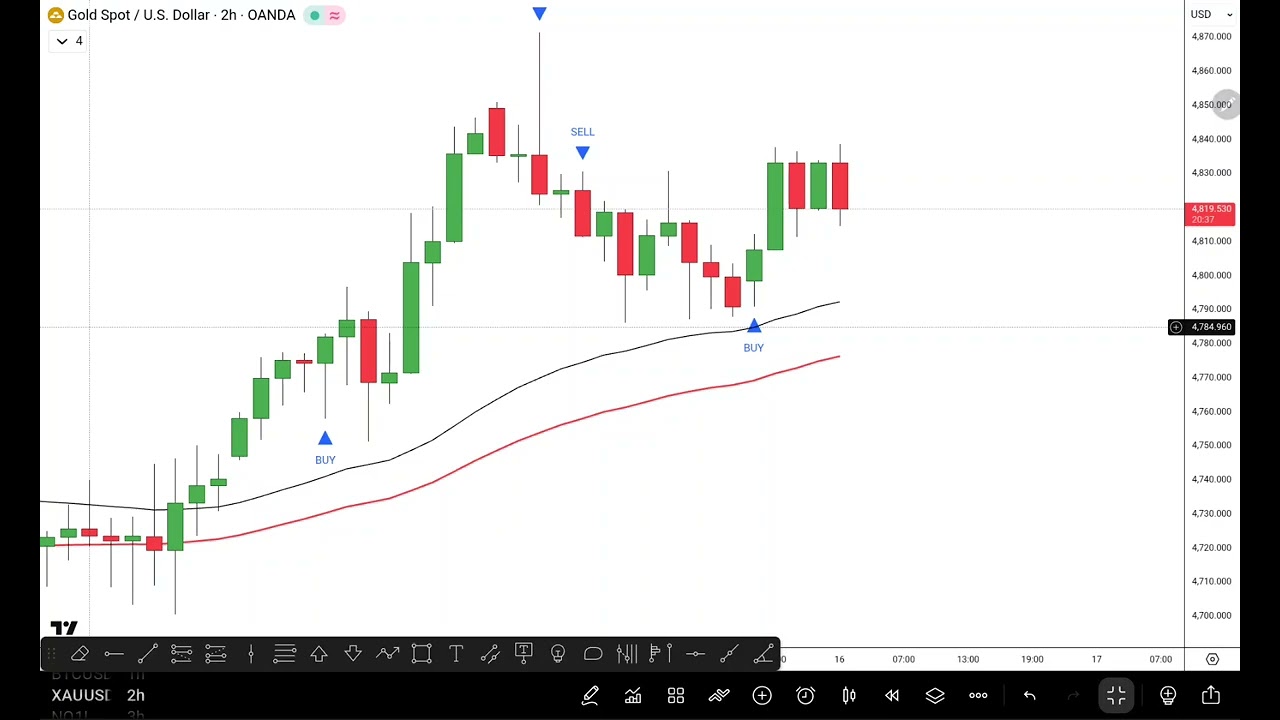Select the rounded shape drawing tool

coord(593,654)
